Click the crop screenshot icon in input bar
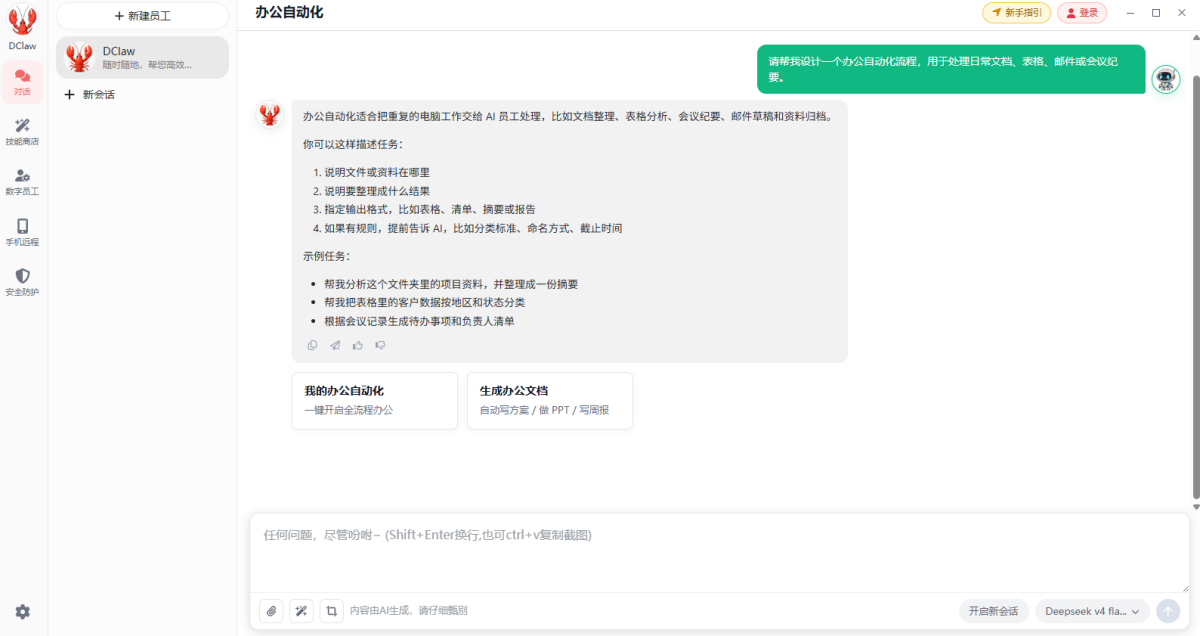1200x636 pixels. click(331, 610)
